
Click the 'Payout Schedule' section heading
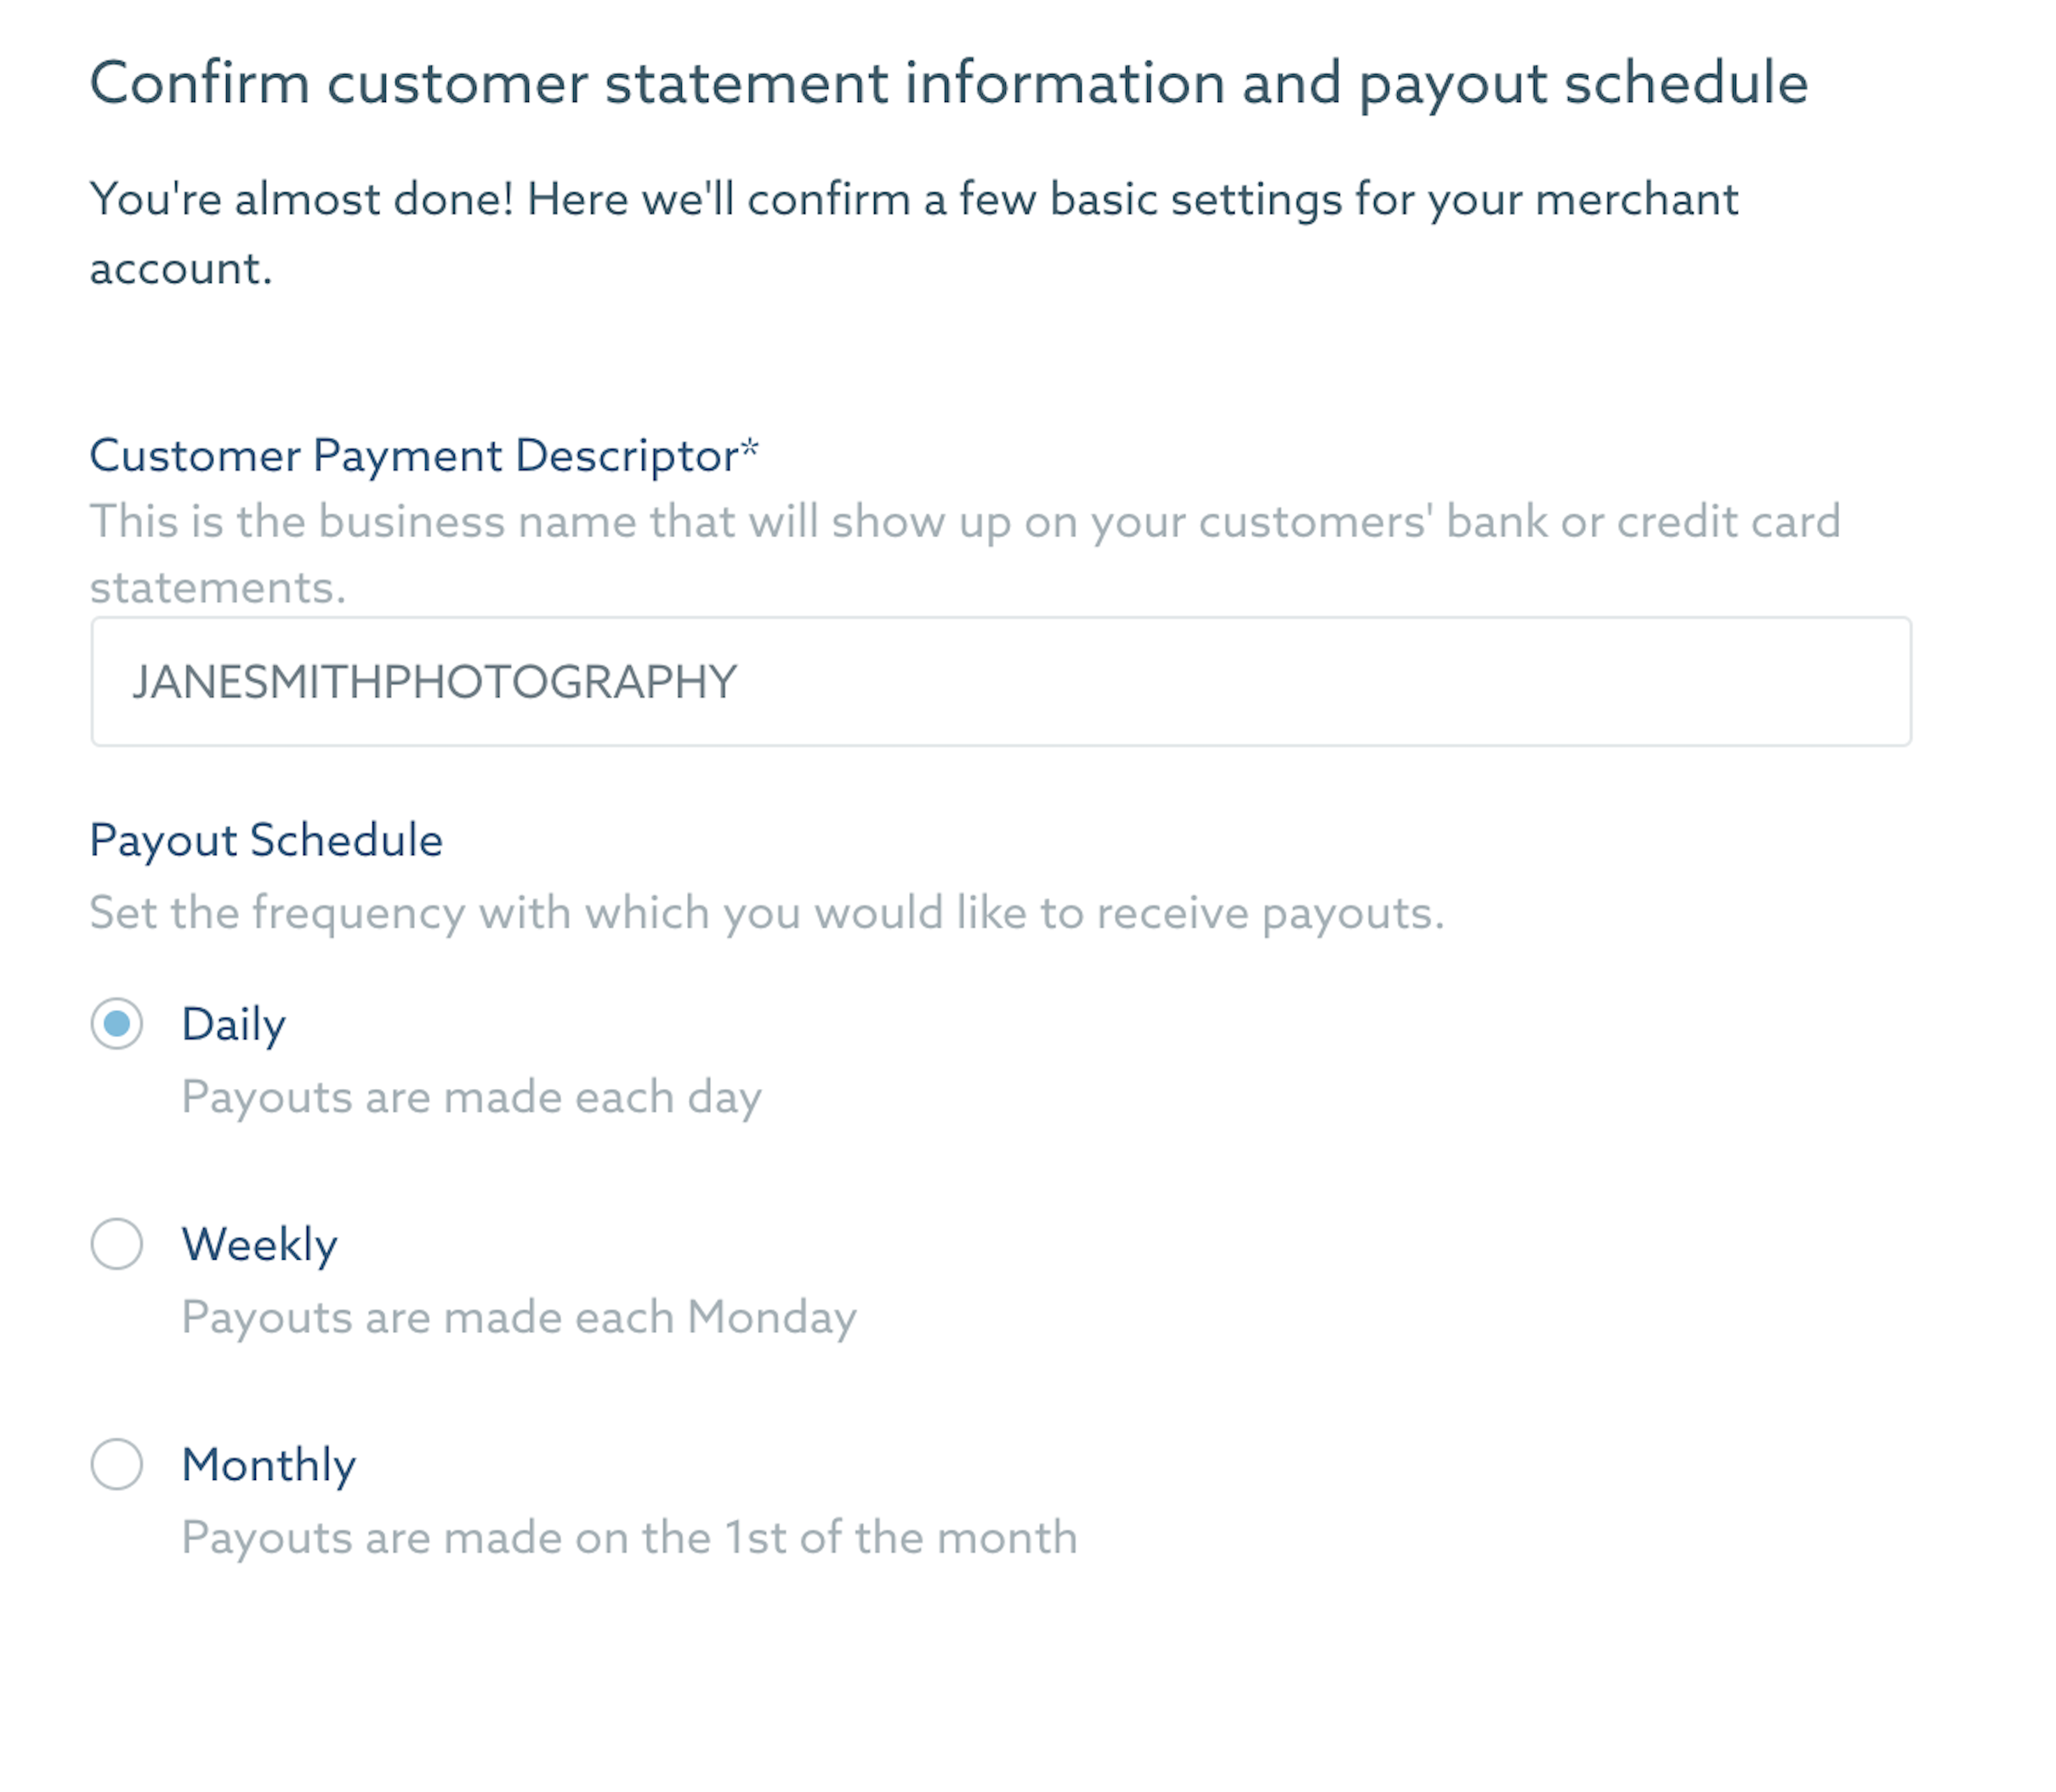tap(266, 841)
